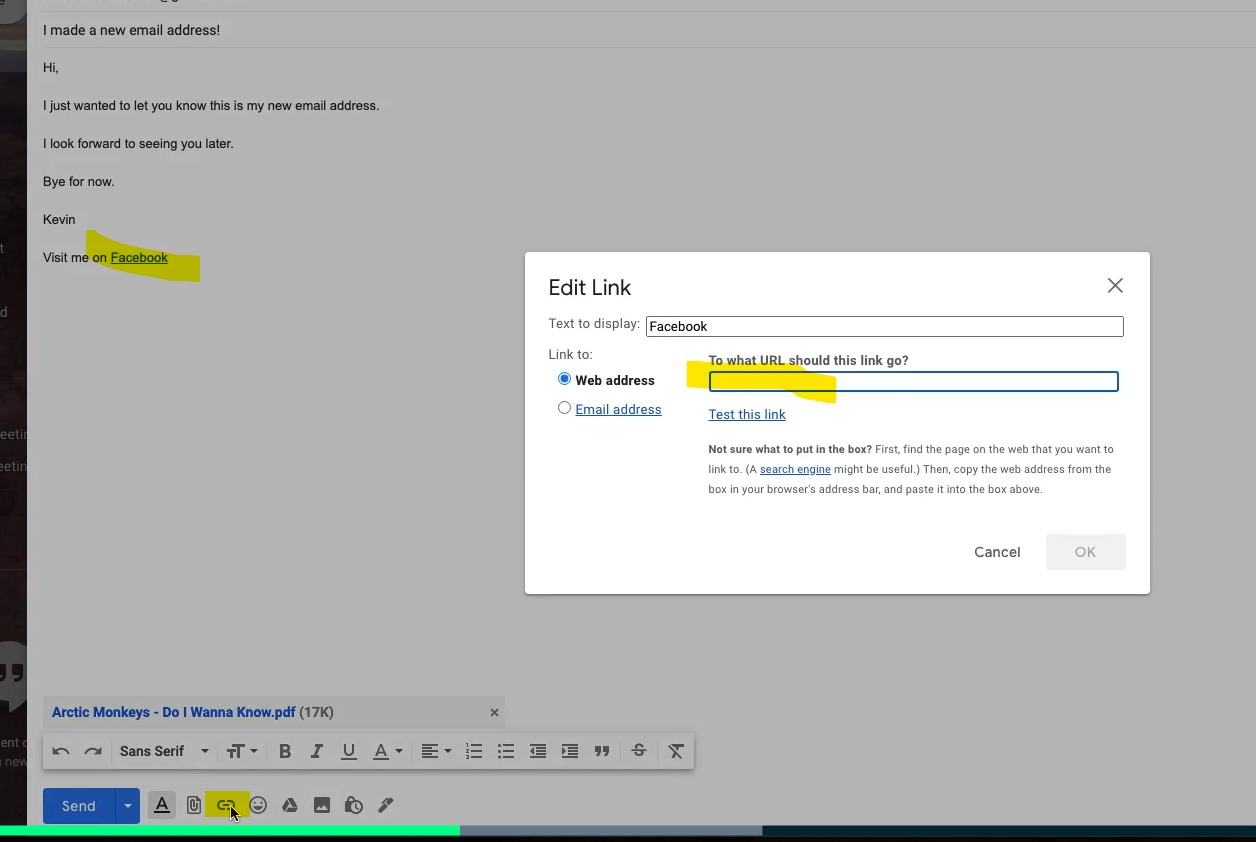The image size is (1256, 842).
Task: Remove formatting from text
Action: pyautogui.click(x=676, y=751)
